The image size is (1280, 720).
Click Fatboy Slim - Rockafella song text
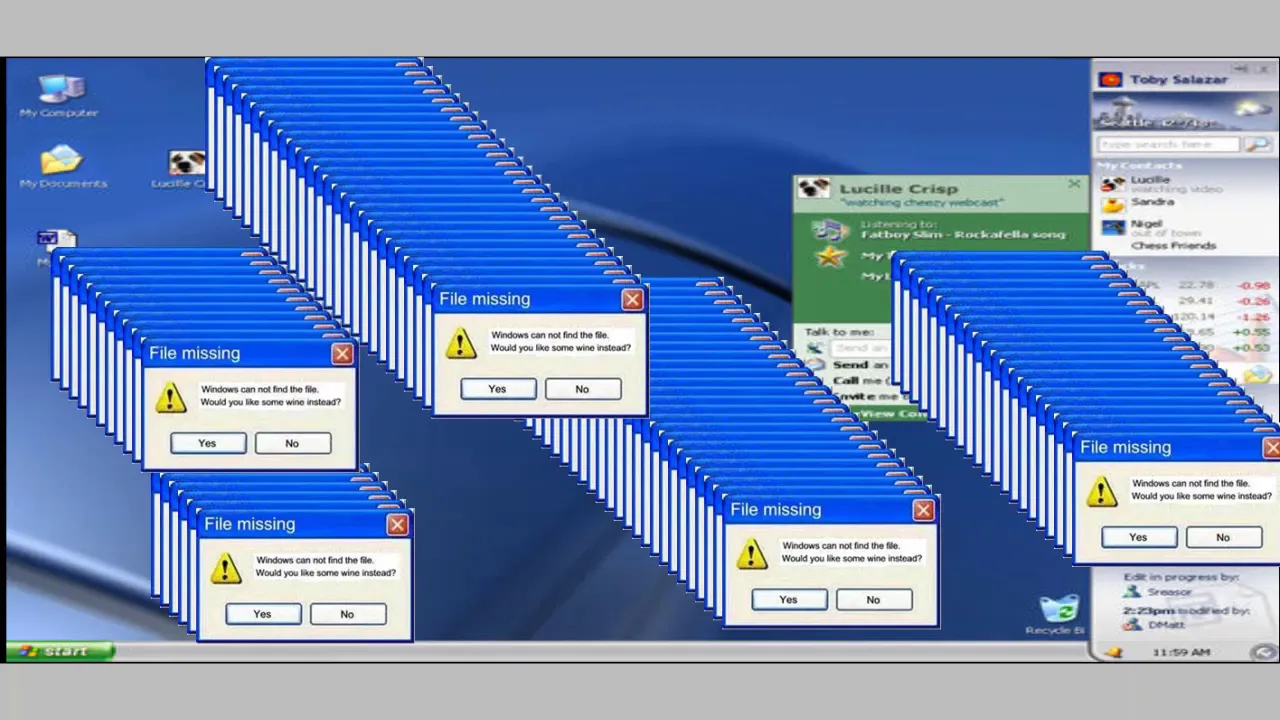click(x=962, y=235)
